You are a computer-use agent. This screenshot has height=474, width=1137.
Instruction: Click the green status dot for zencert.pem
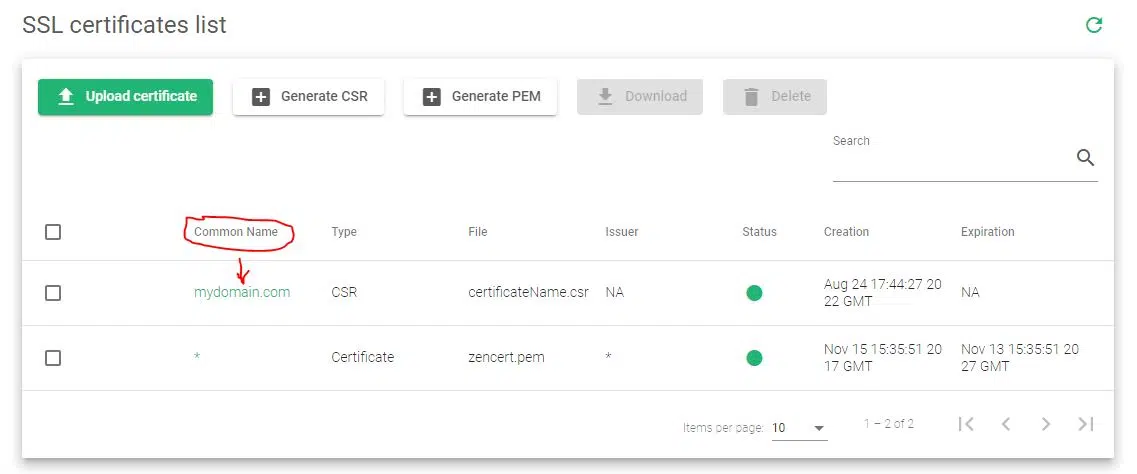pos(755,357)
